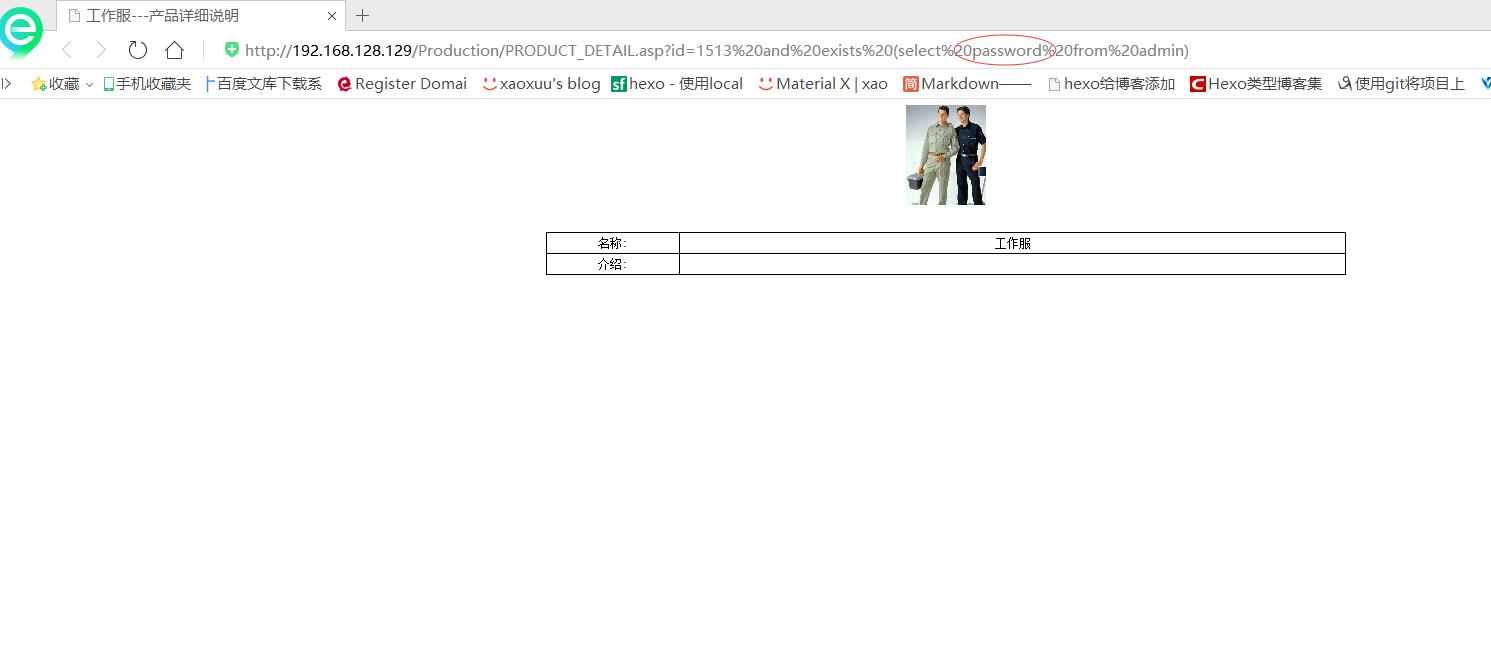Open the Register Domai bookmark

point(402,84)
